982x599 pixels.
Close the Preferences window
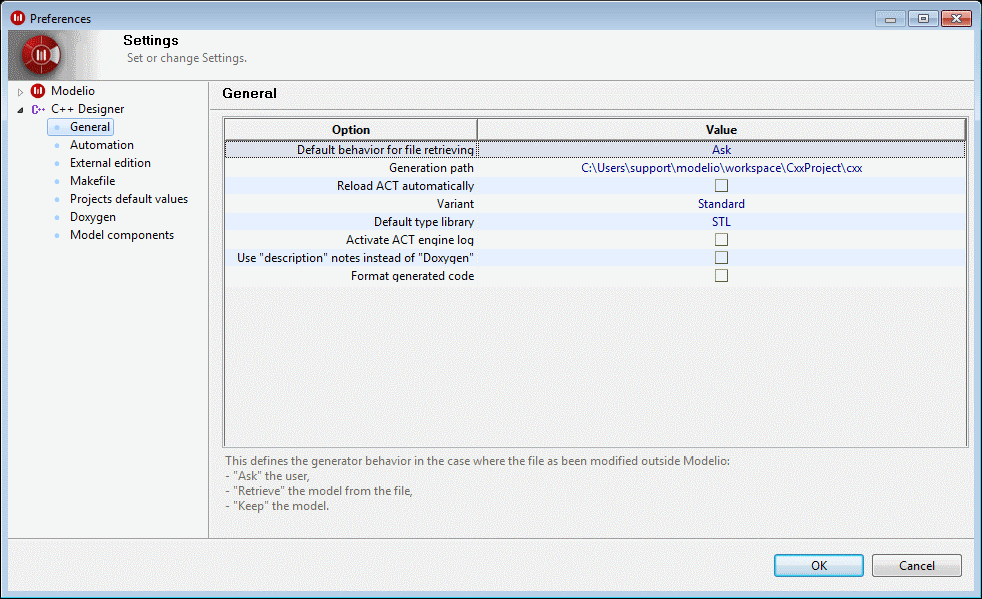click(956, 19)
